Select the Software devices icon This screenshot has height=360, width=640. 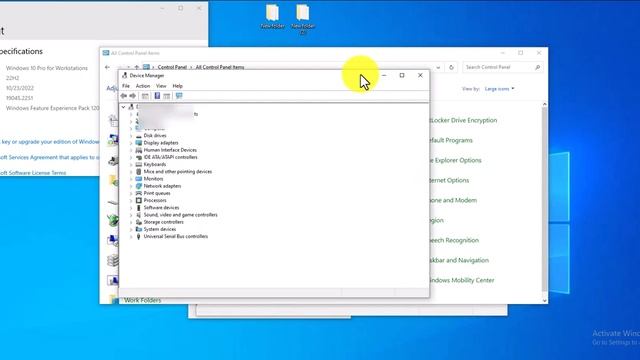point(138,208)
